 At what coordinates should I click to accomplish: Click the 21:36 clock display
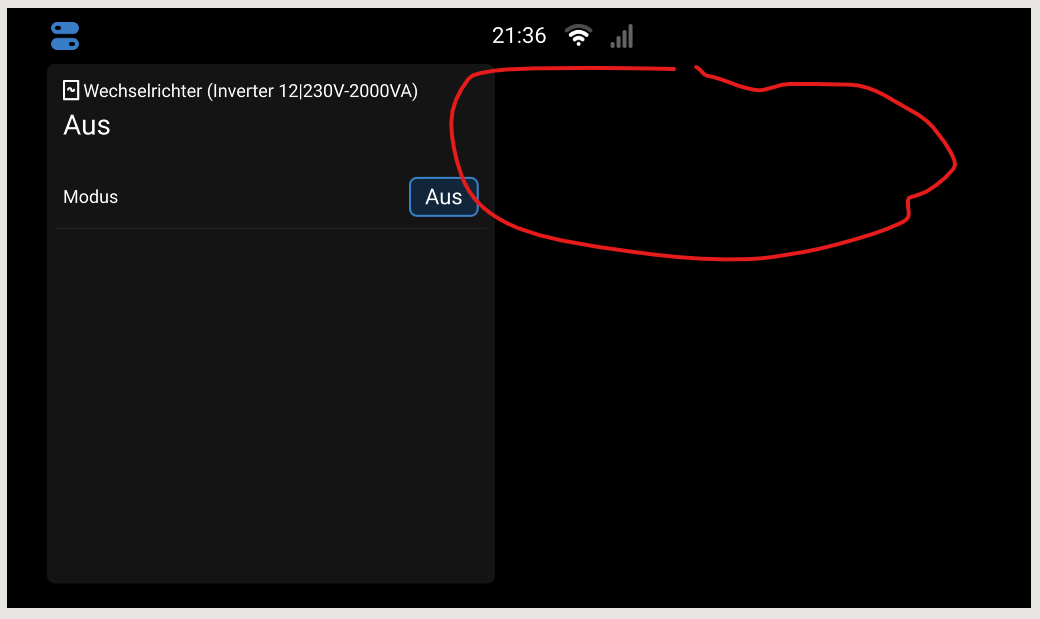[x=519, y=36]
